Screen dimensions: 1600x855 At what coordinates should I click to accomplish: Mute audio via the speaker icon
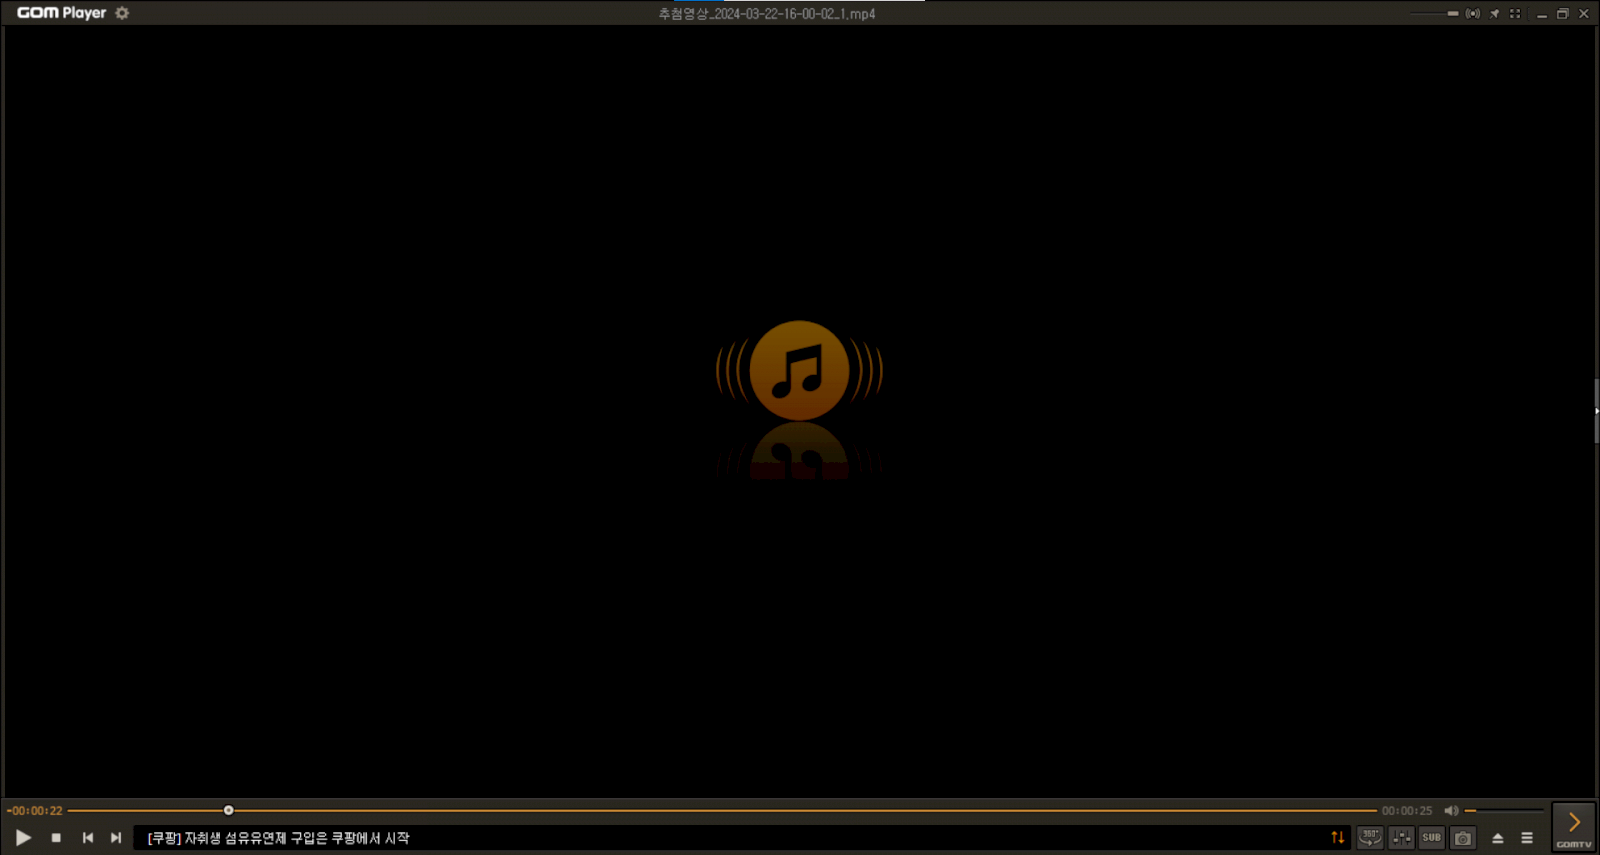(x=1451, y=811)
